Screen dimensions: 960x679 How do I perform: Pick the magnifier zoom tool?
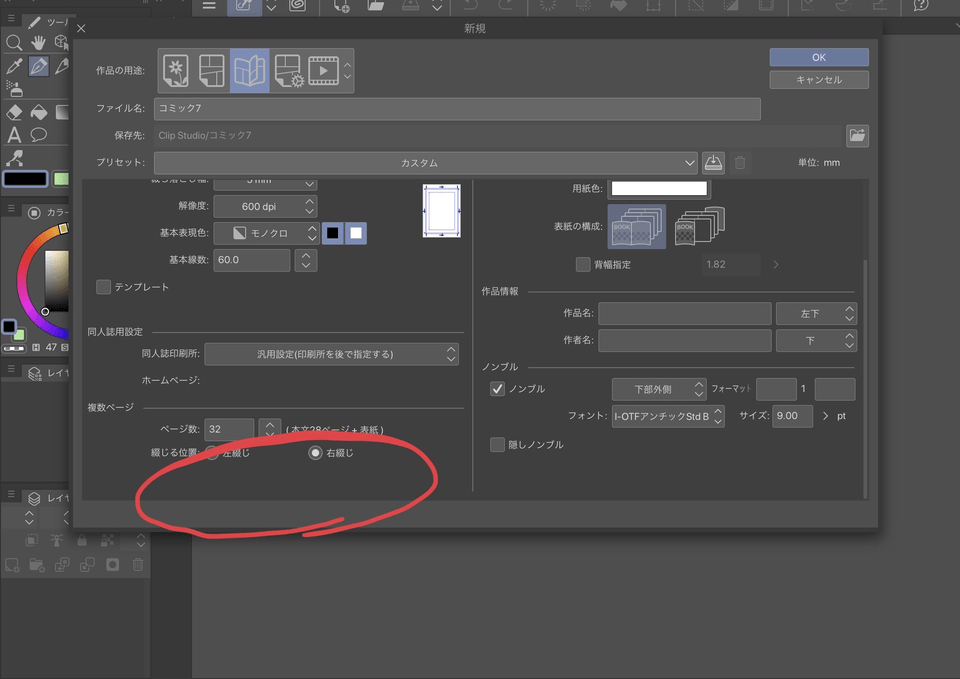pos(14,42)
